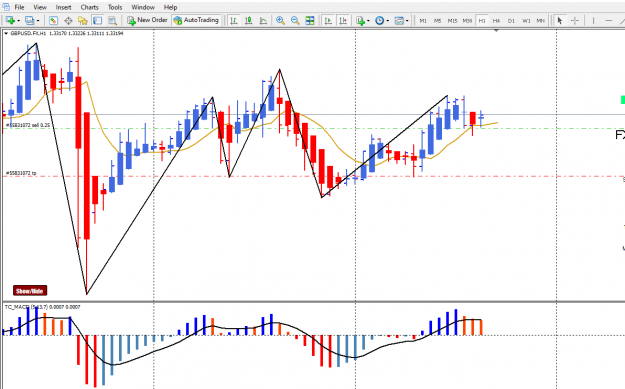Select the D1 timeframe
This screenshot has height=389, width=625.
pyautogui.click(x=511, y=20)
